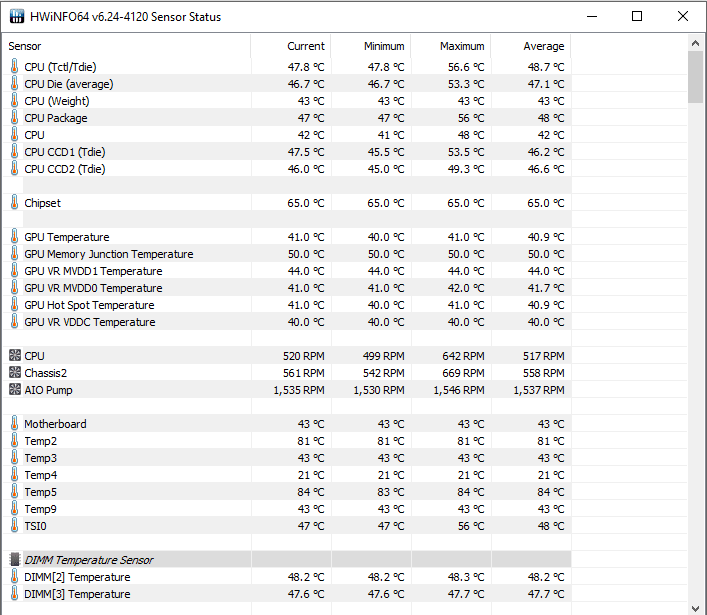707x615 pixels.
Task: Click fan icon beside AIO Pump
Action: tap(15, 390)
